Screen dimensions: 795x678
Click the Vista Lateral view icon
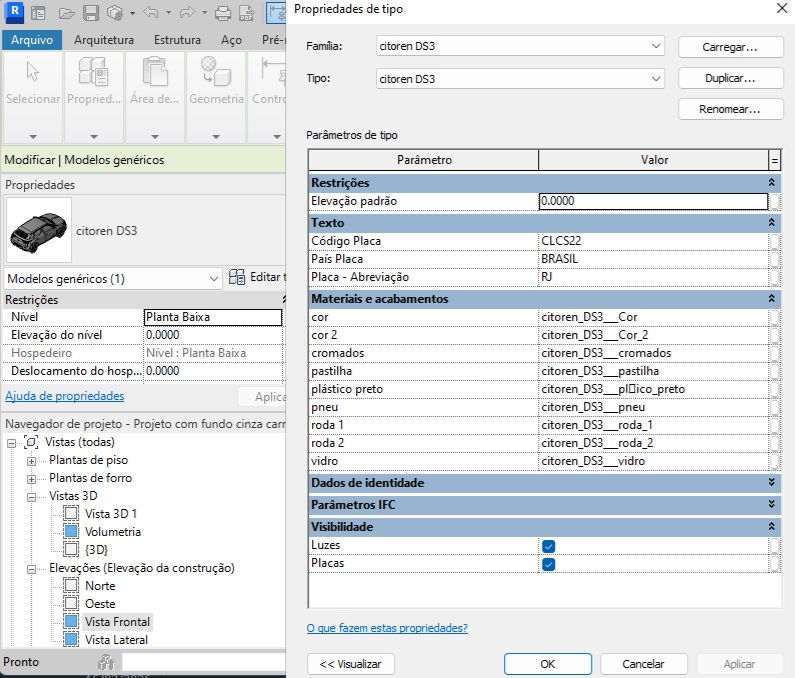[x=71, y=639]
